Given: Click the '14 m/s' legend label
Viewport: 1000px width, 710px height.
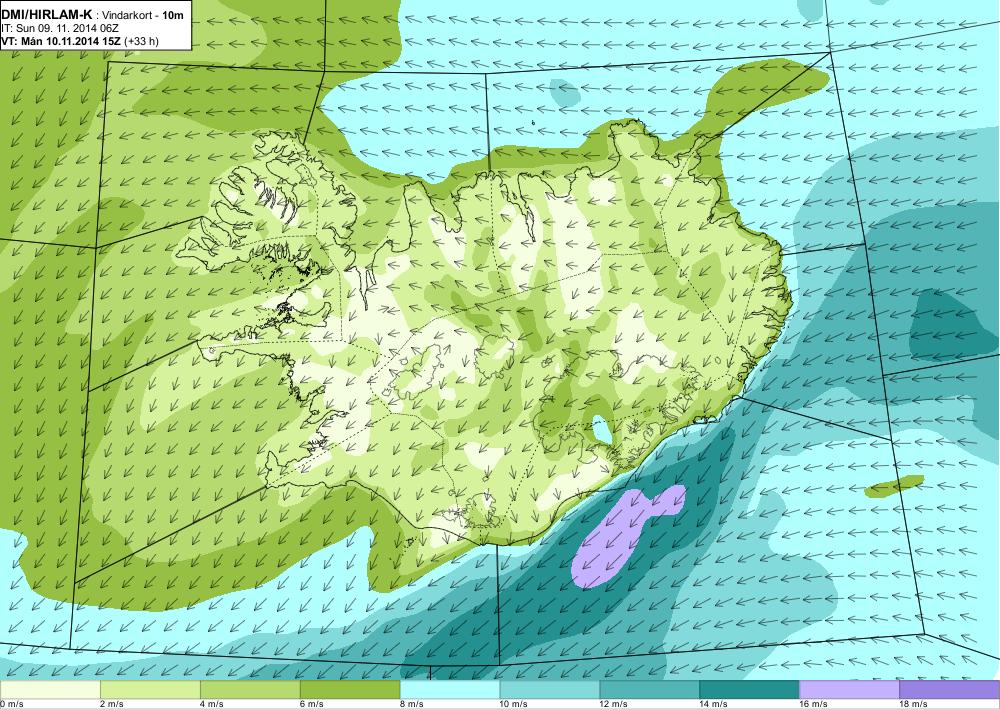Looking at the screenshot, I should [713, 704].
